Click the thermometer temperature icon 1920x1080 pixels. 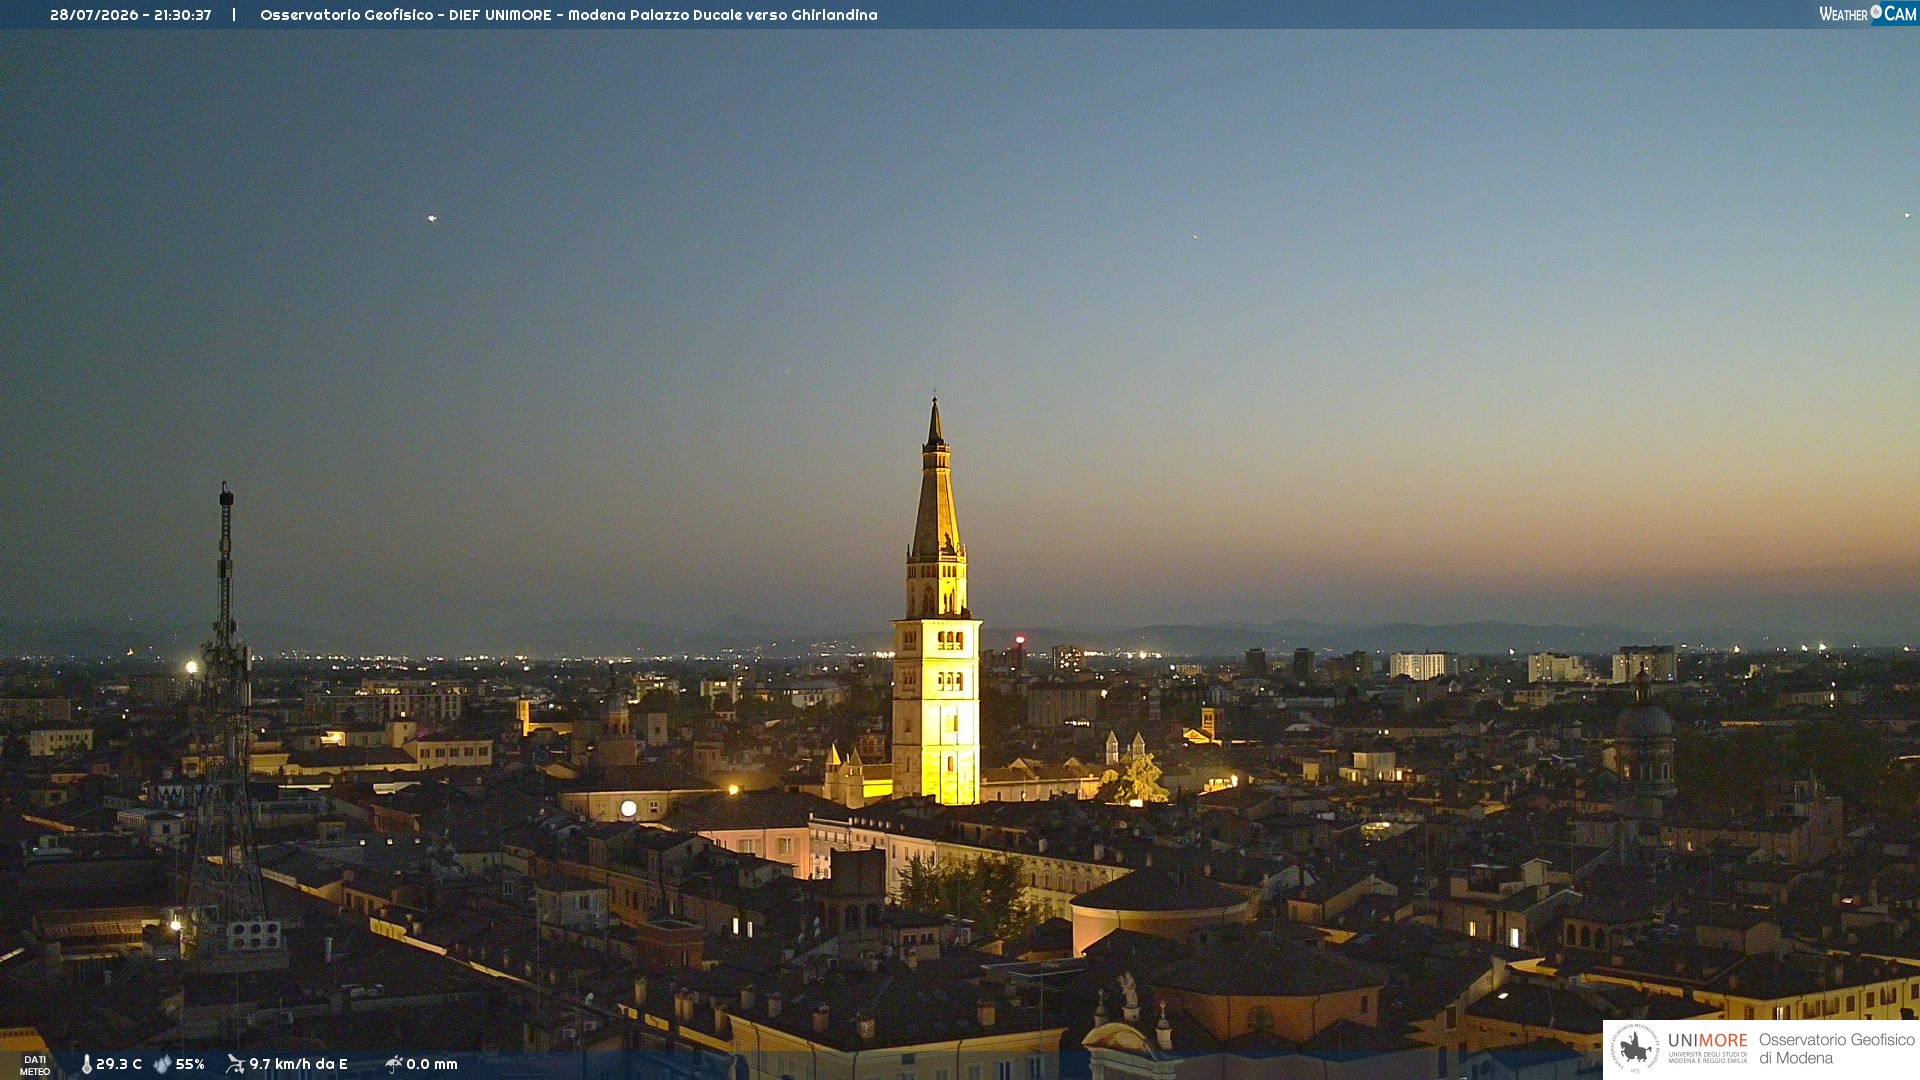[86, 1064]
